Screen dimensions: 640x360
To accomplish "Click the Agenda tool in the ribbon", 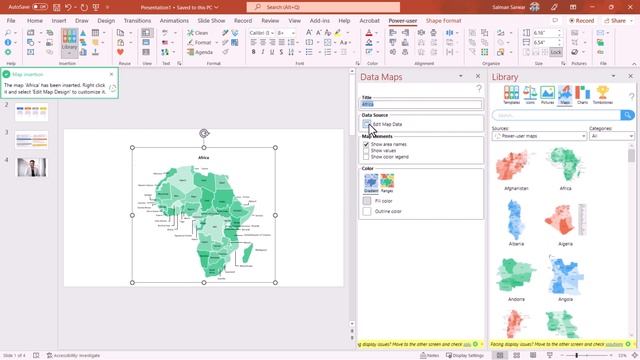I will pos(200,52).
